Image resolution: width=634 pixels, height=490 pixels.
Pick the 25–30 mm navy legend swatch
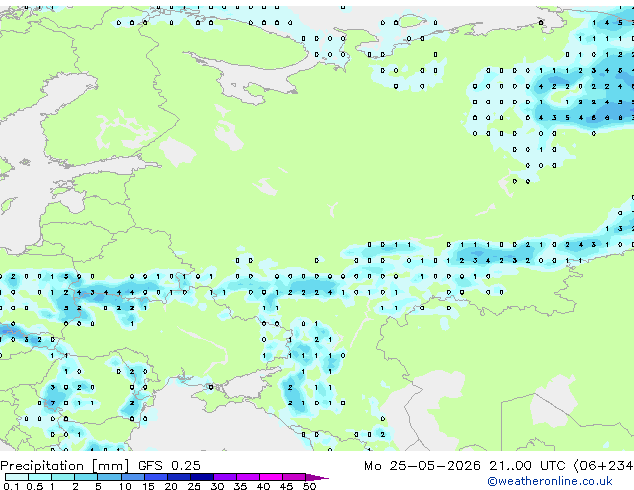(x=201, y=477)
